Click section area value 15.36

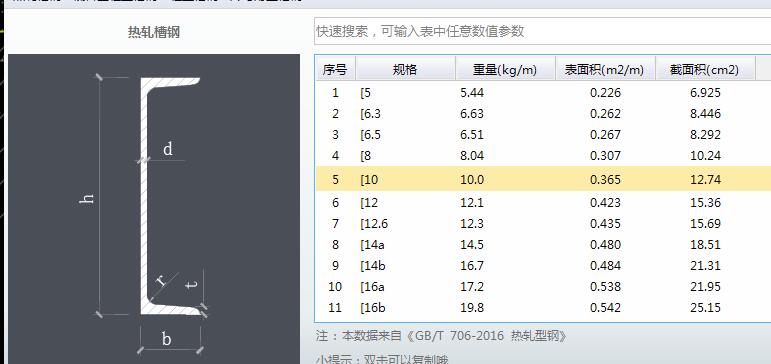705,202
